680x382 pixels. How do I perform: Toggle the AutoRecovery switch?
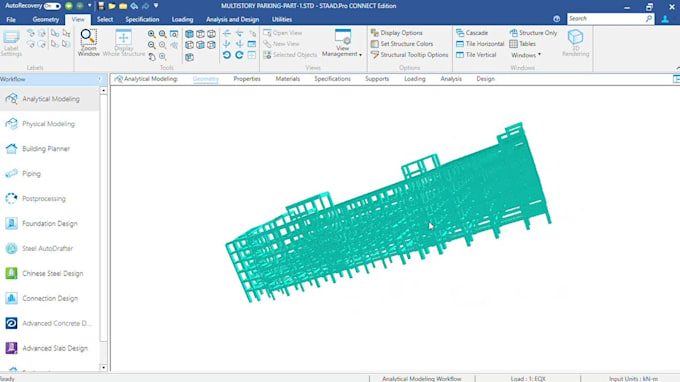[52, 6]
